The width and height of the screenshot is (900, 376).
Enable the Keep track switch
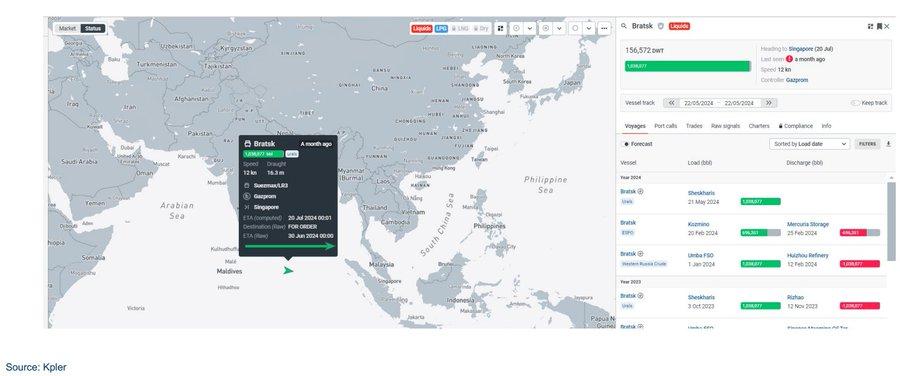click(x=855, y=103)
